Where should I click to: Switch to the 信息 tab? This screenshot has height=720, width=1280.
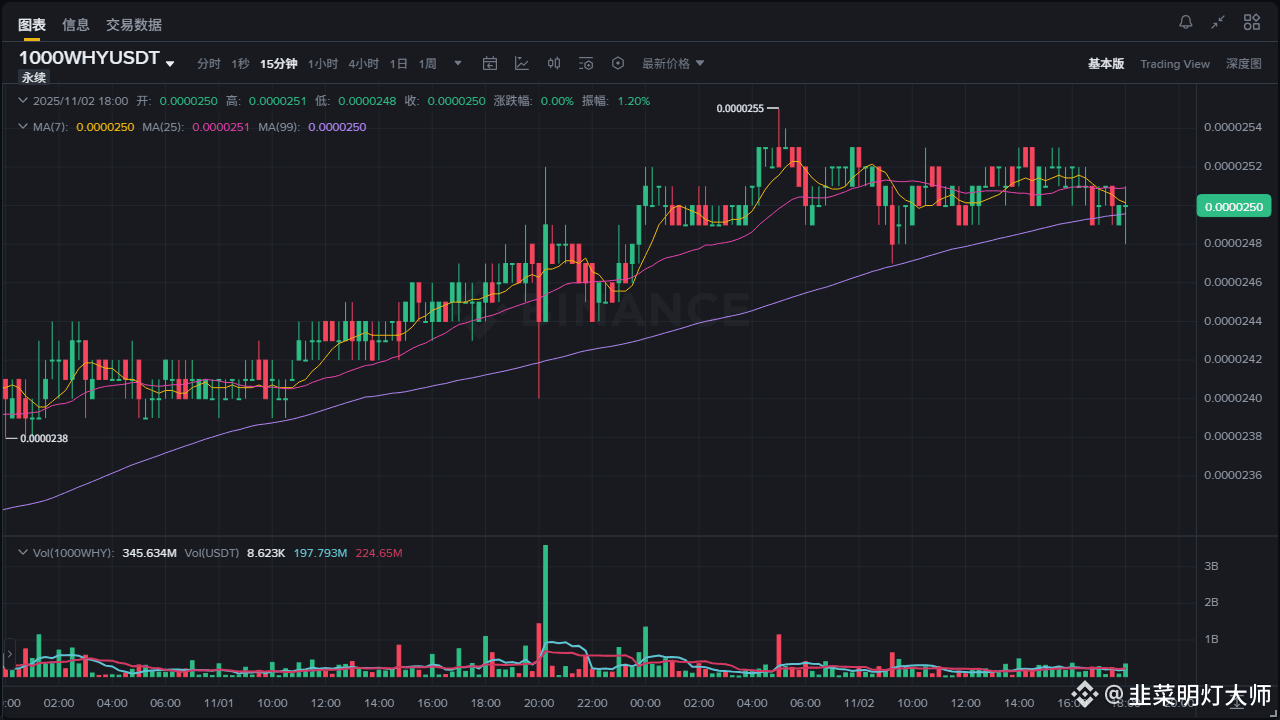pyautogui.click(x=75, y=24)
